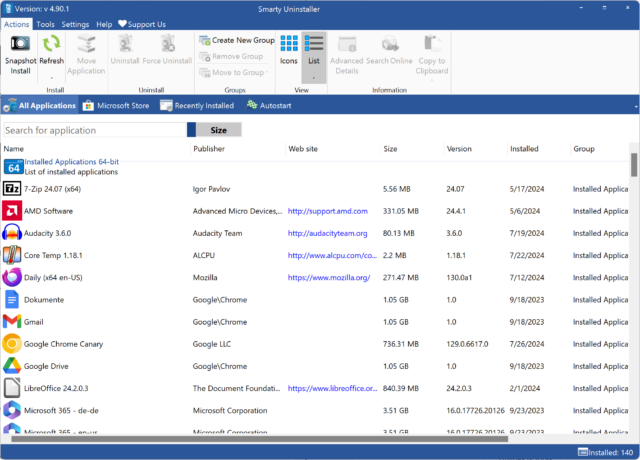
Task: Open the mozilla.org link
Action: coord(329,277)
